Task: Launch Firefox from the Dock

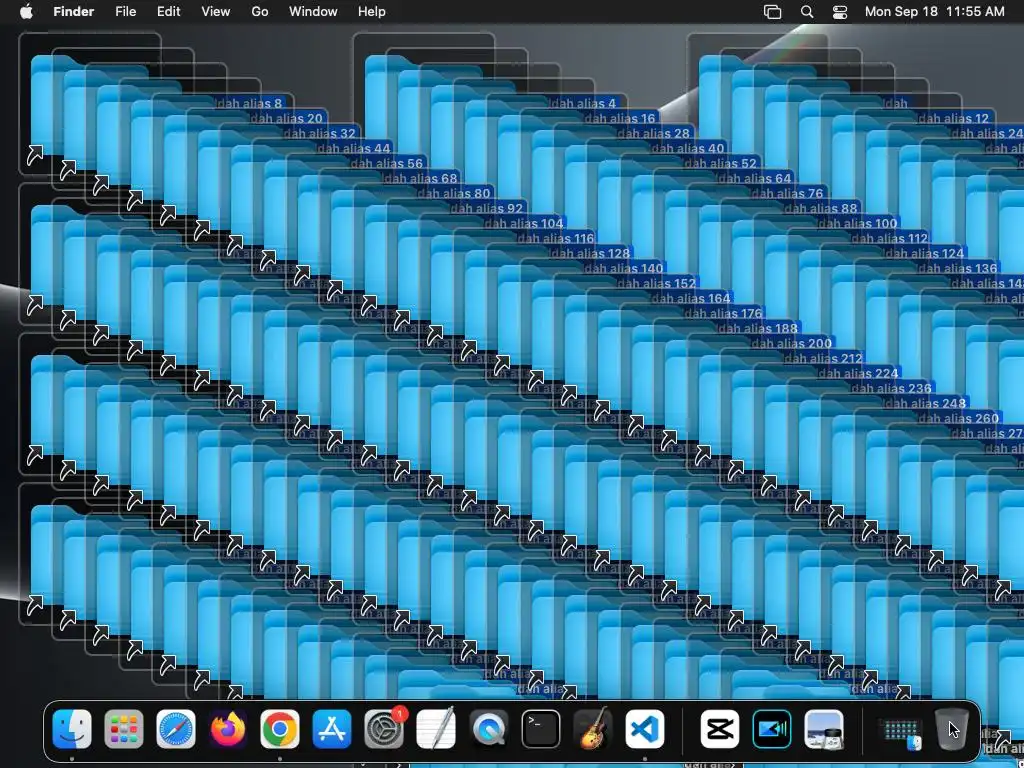Action: coord(228,729)
